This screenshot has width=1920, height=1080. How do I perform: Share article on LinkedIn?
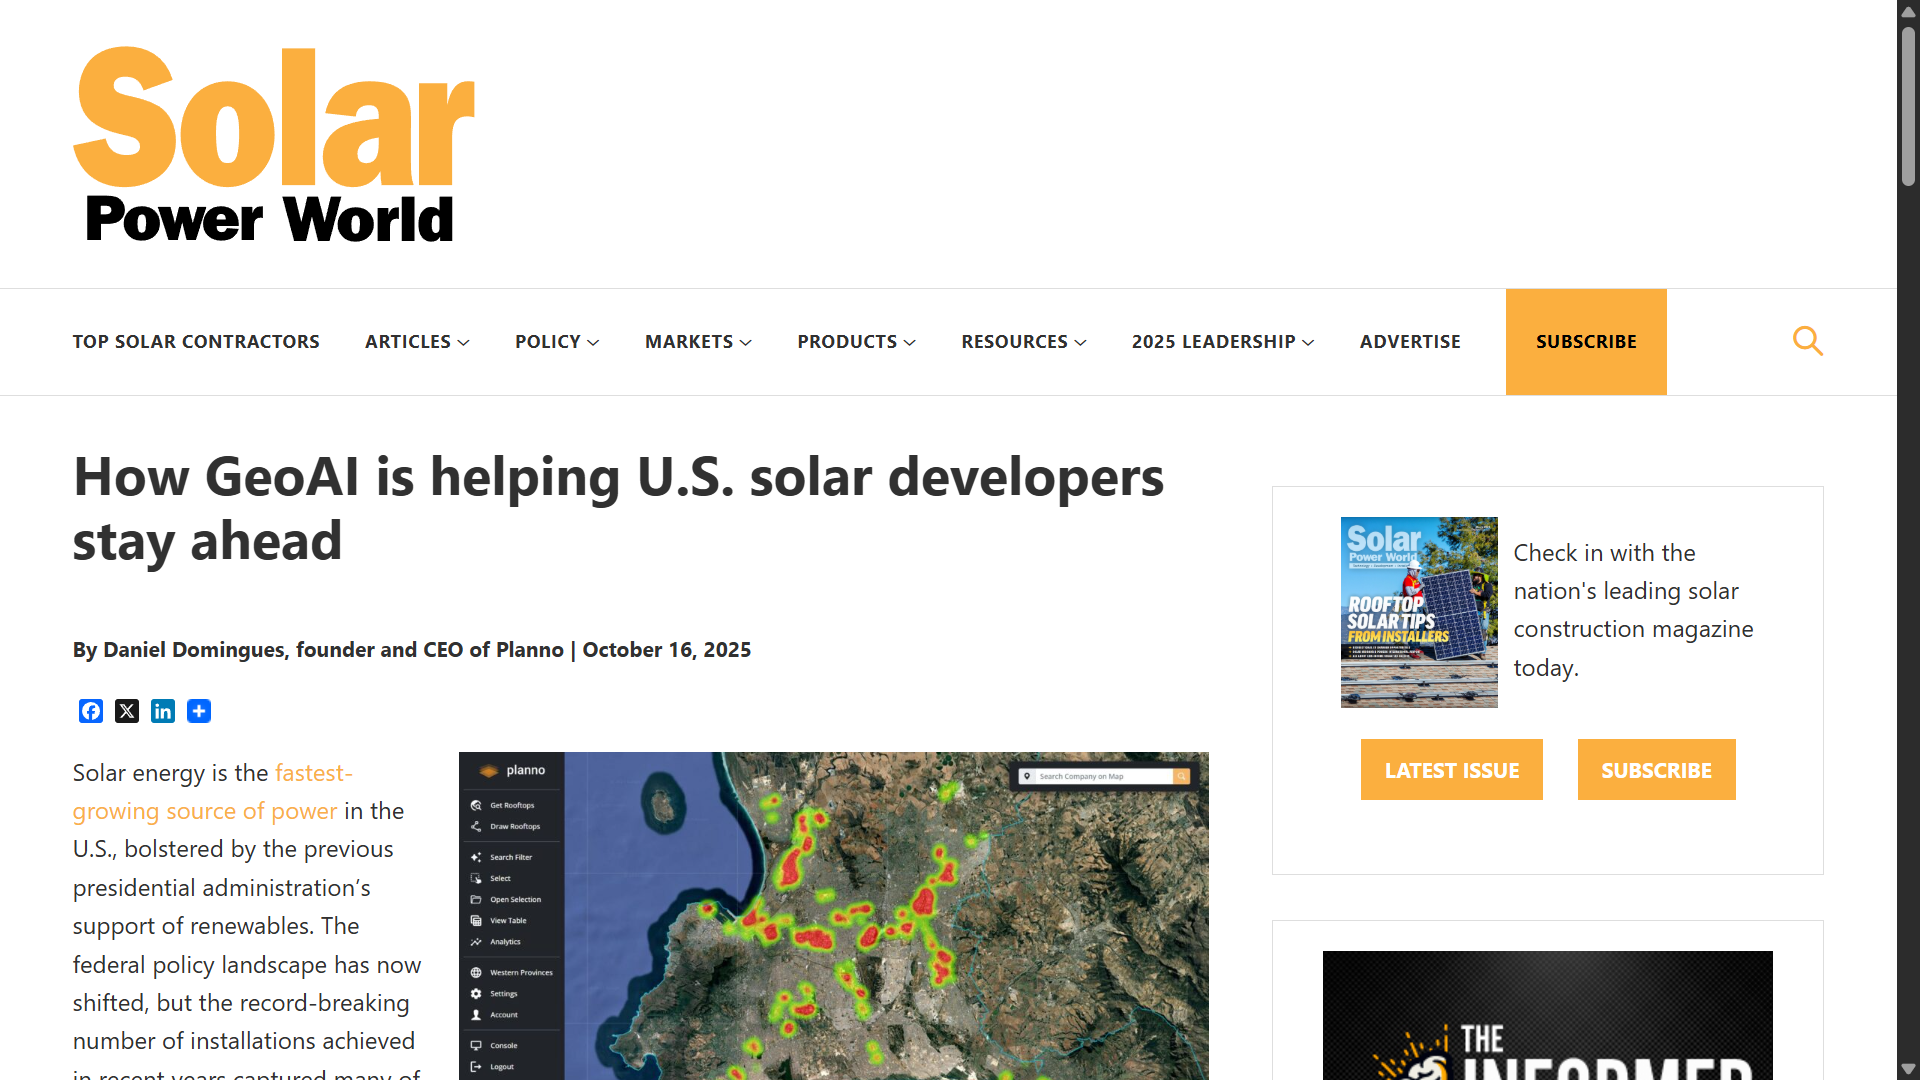point(163,711)
